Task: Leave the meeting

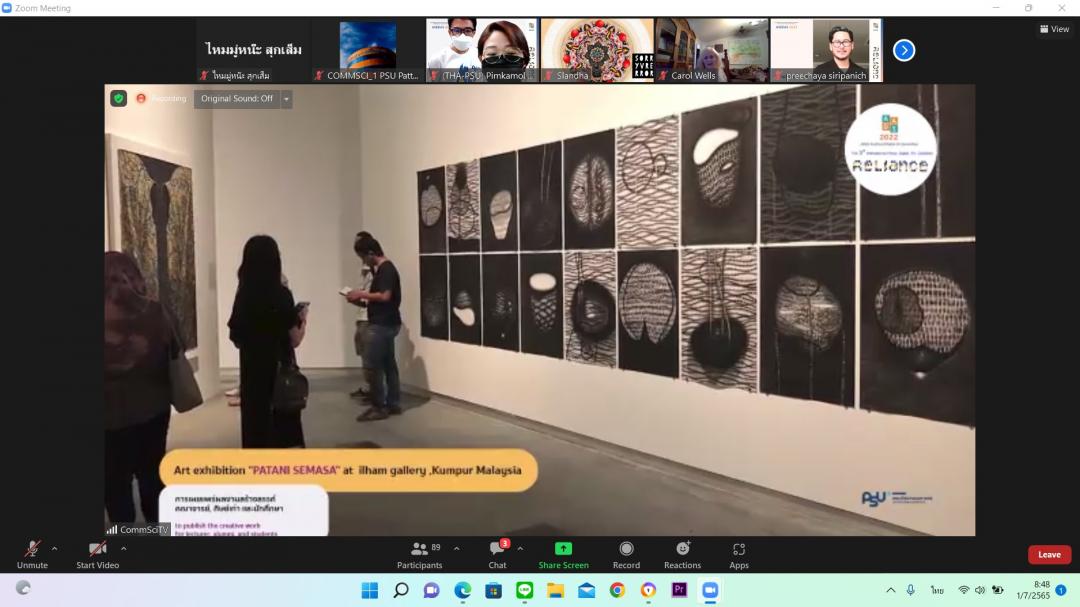Action: pyautogui.click(x=1049, y=555)
